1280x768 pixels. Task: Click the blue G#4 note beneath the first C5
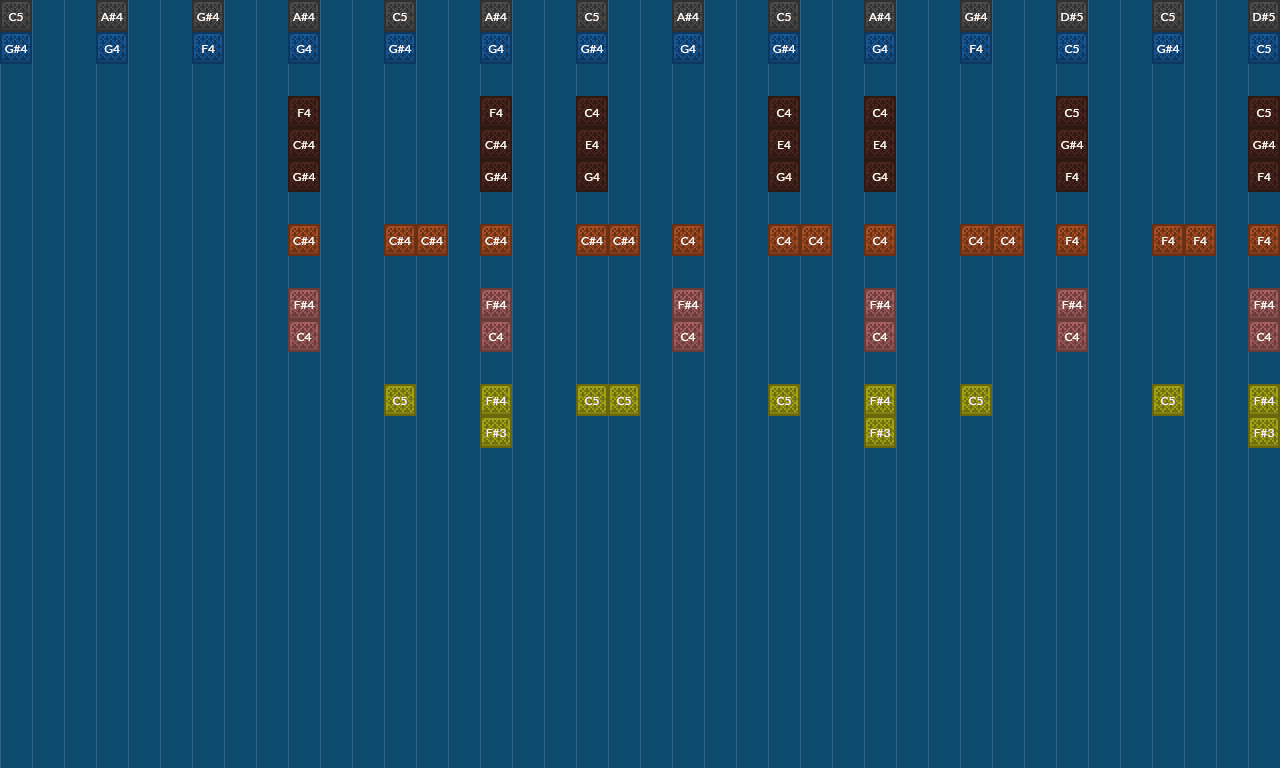(x=15, y=48)
